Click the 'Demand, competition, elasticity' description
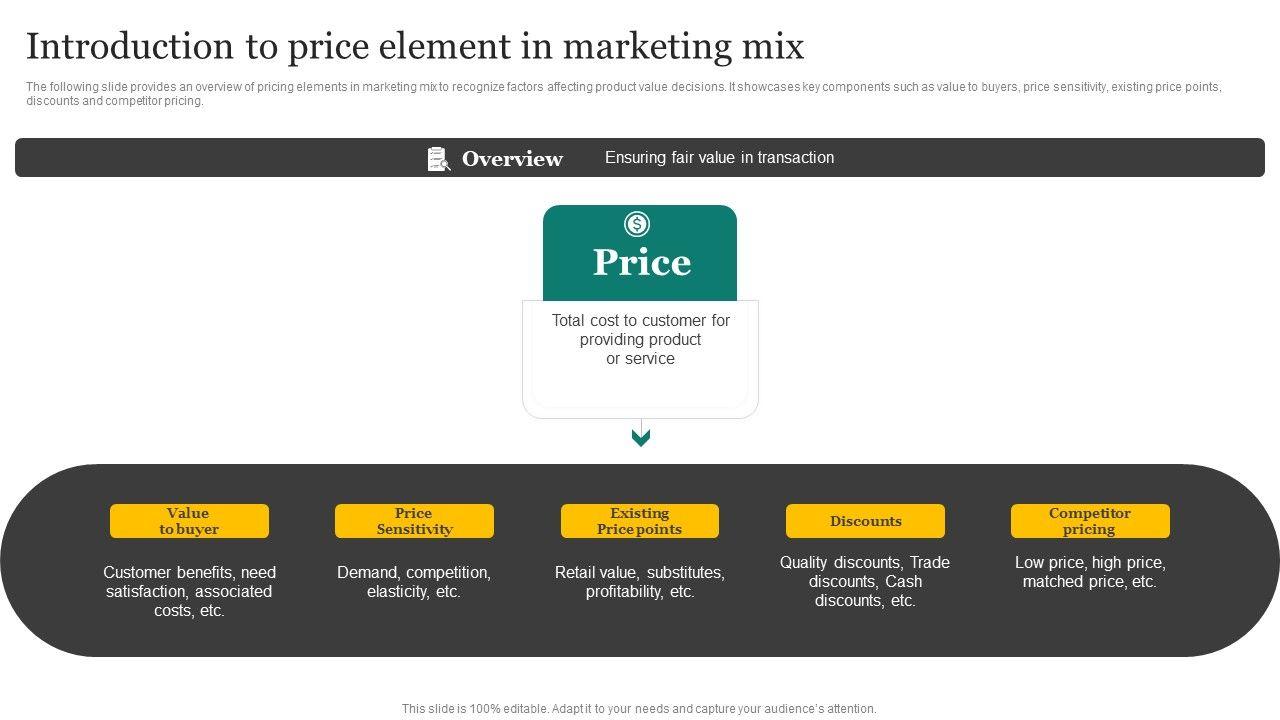Screen dimensions: 1280x720 414,582
